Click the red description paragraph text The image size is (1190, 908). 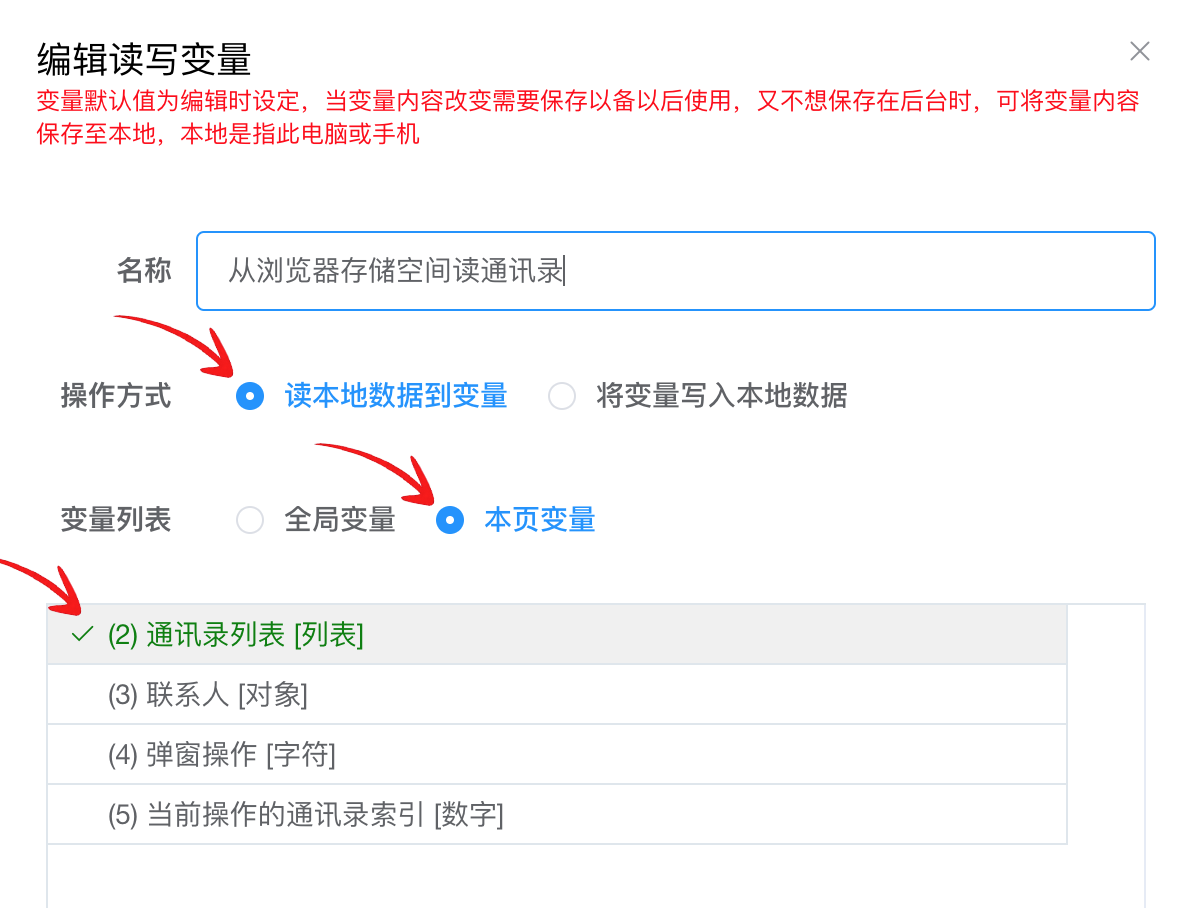click(588, 117)
